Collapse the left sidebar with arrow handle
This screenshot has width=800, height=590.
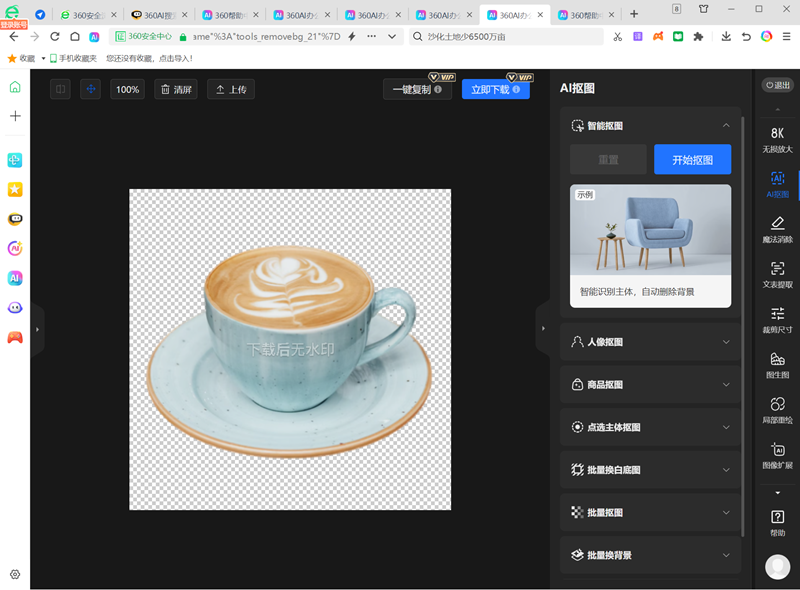tap(37, 329)
